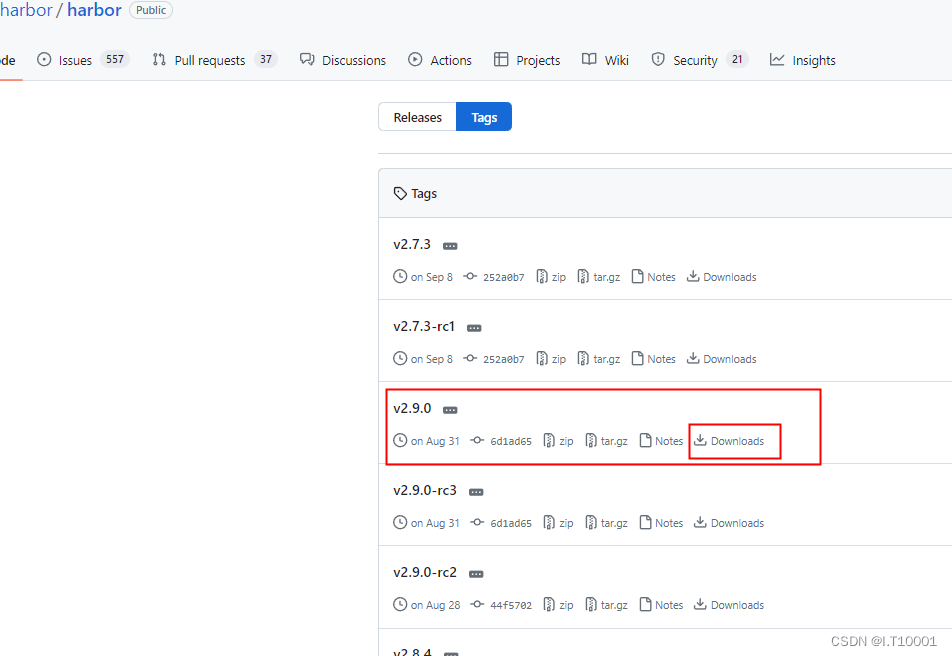
Task: Expand the v2.9.0-rc2 tag message ellipsis
Action: click(477, 574)
